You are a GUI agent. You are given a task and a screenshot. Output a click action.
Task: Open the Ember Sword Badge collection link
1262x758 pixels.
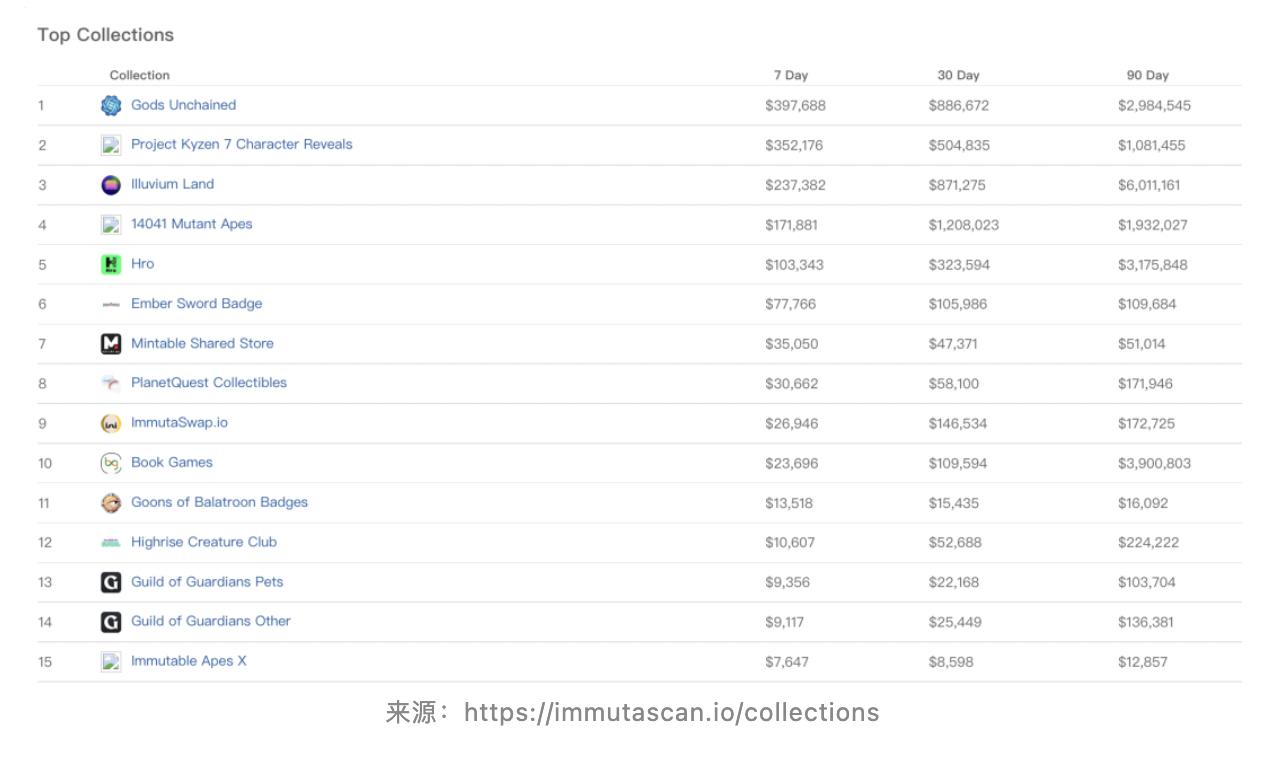click(196, 303)
